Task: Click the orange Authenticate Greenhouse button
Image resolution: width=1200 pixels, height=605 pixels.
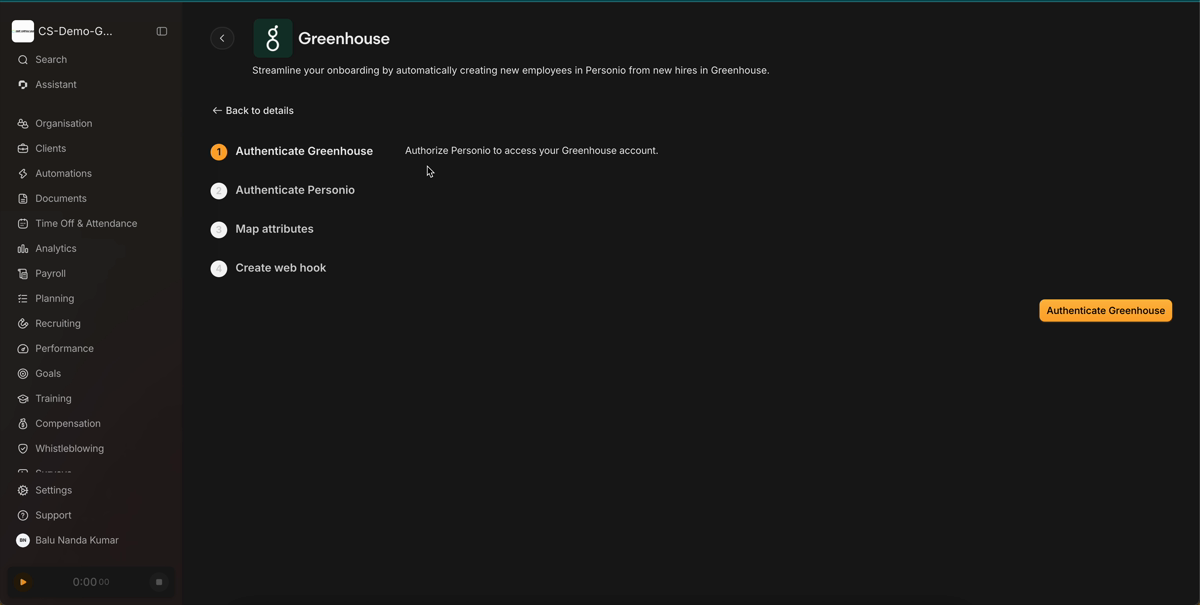Action: pos(1105,311)
